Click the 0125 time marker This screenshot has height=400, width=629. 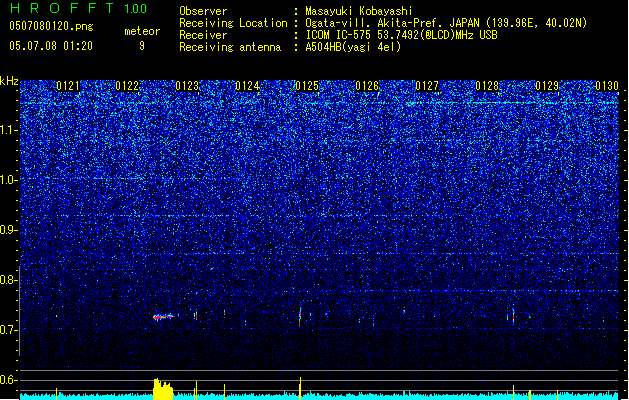(x=307, y=86)
